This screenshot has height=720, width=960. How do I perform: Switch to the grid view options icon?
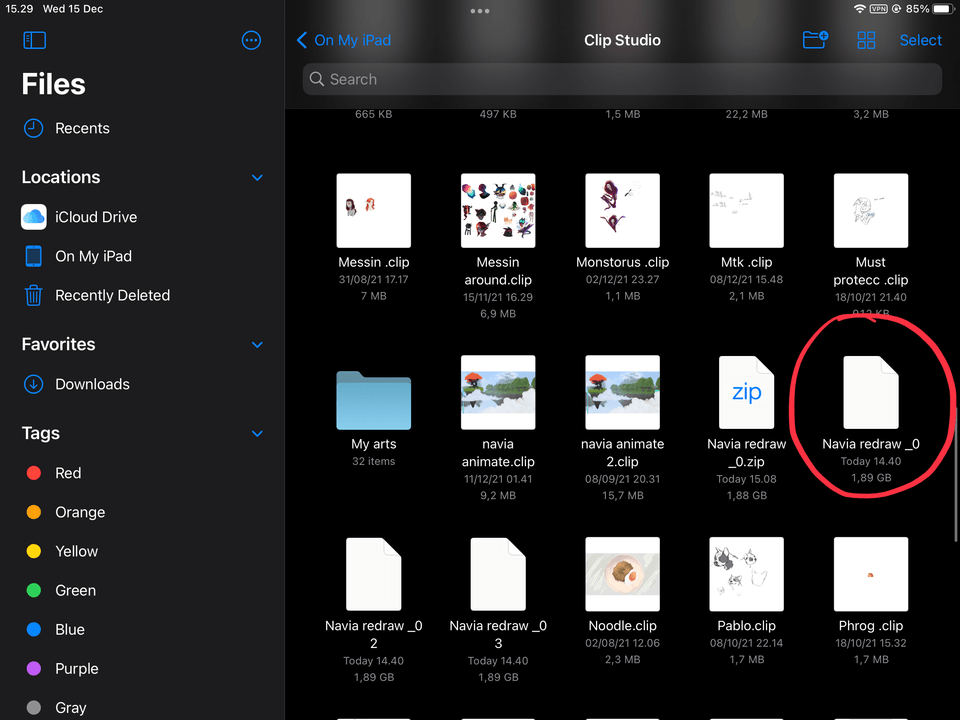tap(866, 40)
